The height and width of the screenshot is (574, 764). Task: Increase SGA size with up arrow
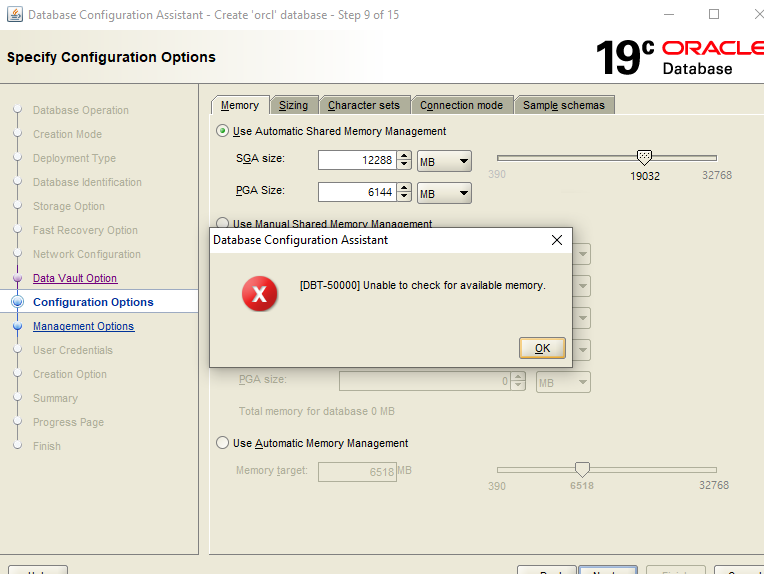point(404,155)
